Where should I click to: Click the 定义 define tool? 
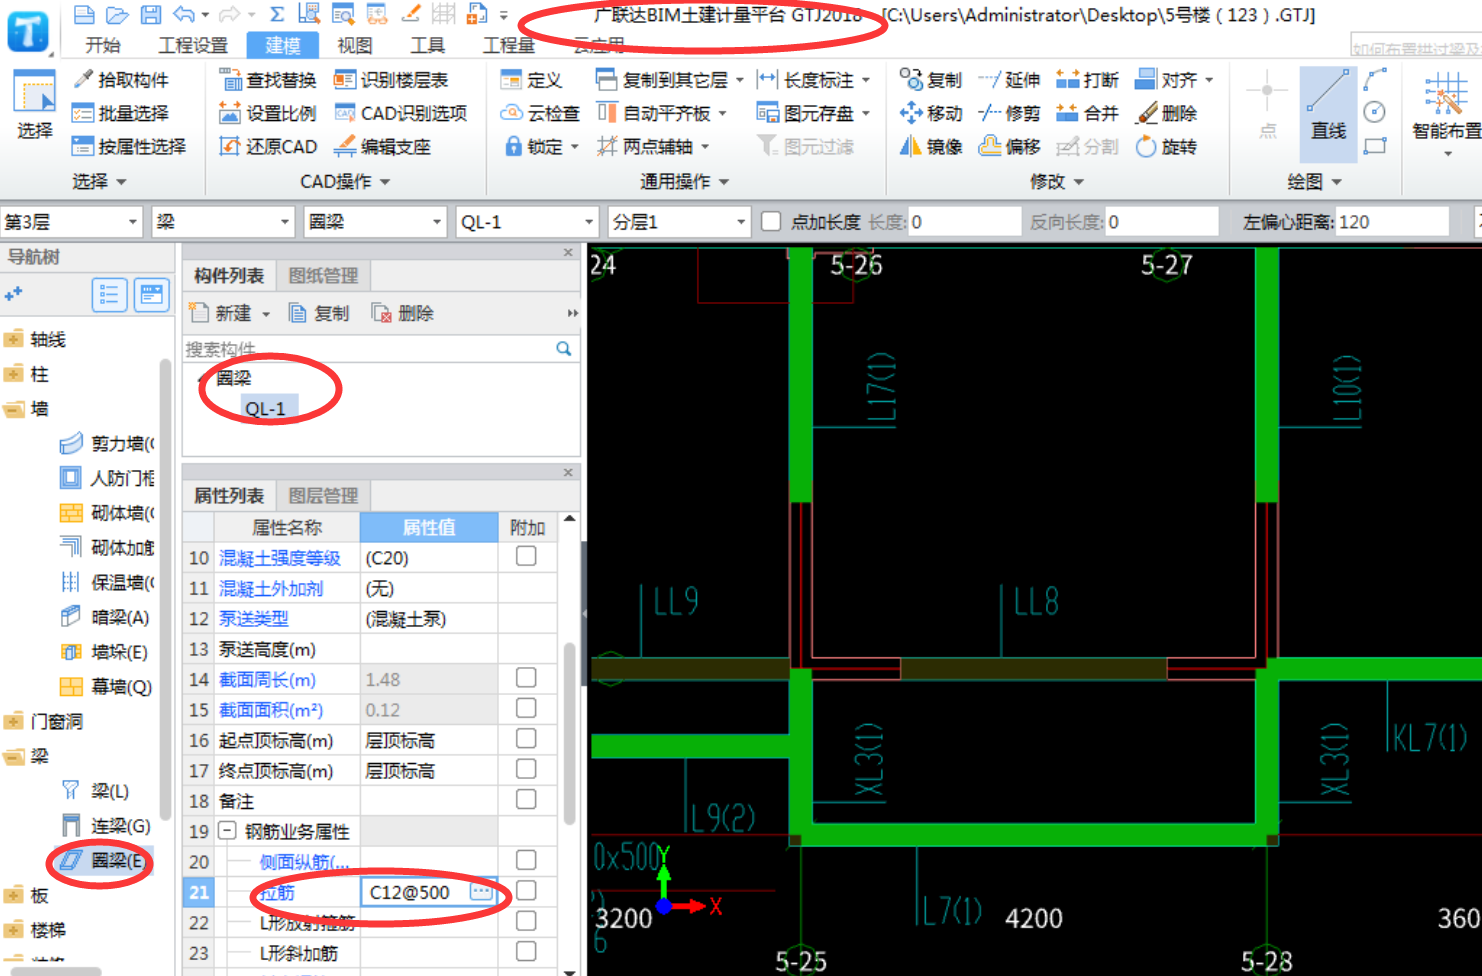pyautogui.click(x=531, y=80)
